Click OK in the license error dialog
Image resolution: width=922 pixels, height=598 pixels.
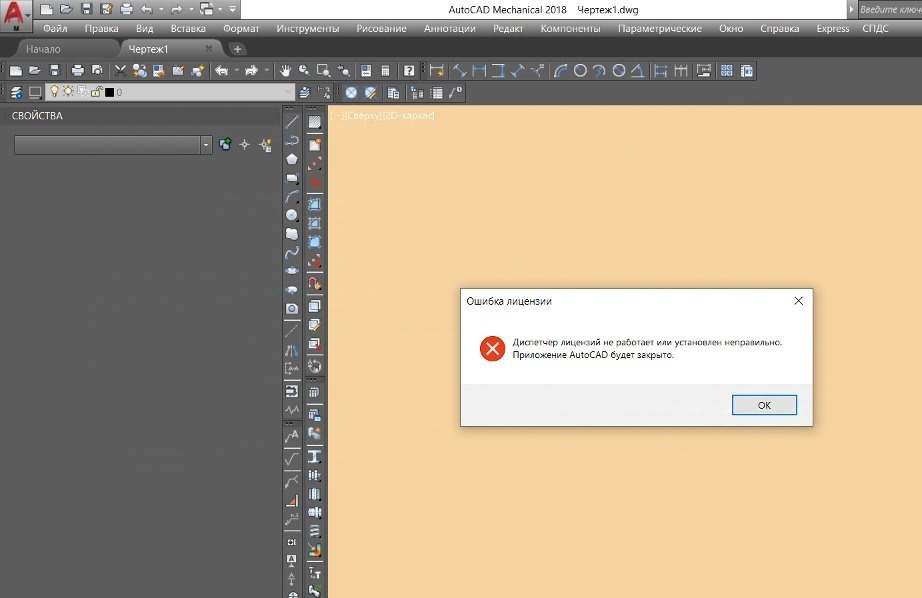[x=764, y=405]
